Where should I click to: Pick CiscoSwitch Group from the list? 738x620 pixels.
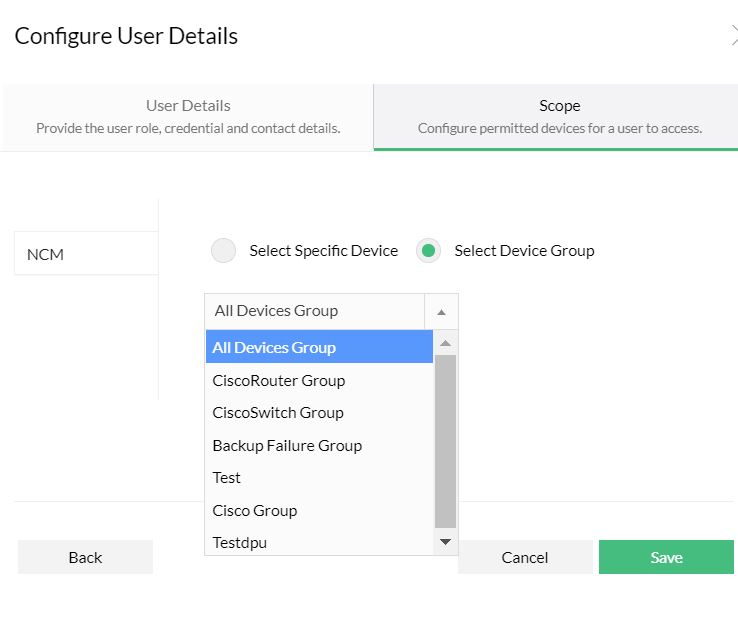319,412
